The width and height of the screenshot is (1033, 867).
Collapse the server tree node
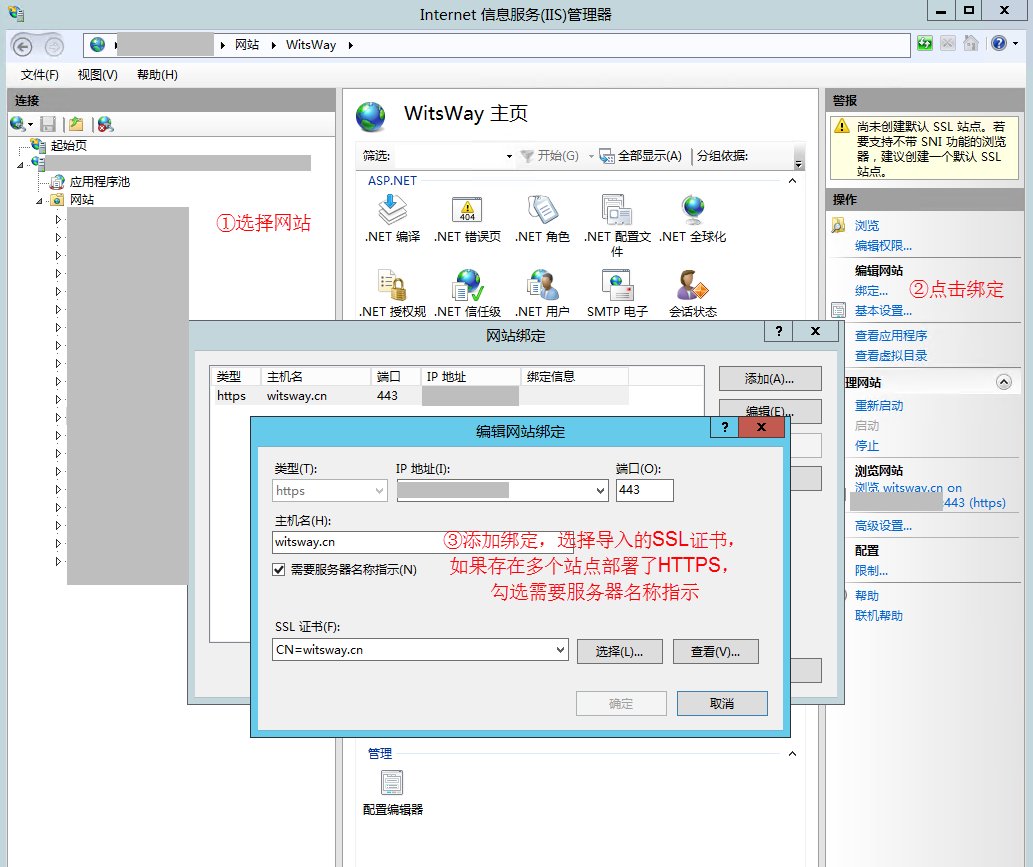[20, 163]
